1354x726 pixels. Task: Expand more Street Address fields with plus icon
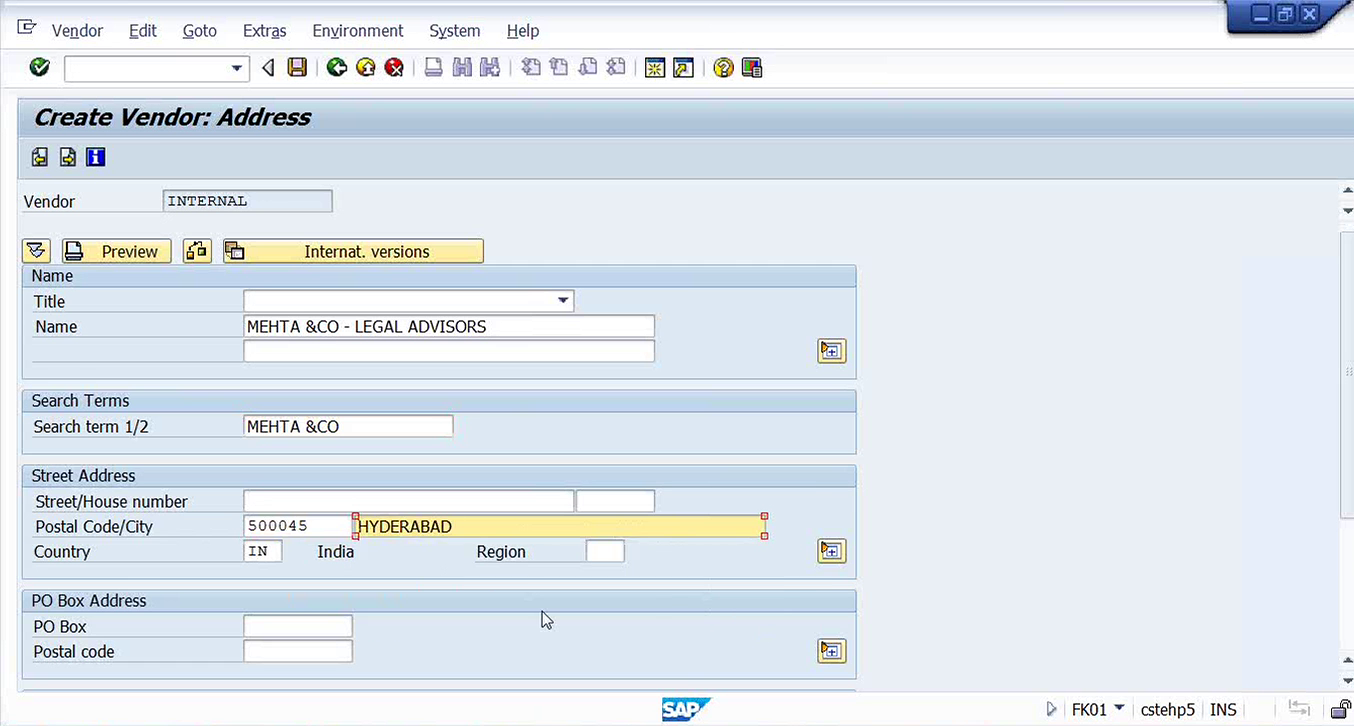(x=832, y=551)
